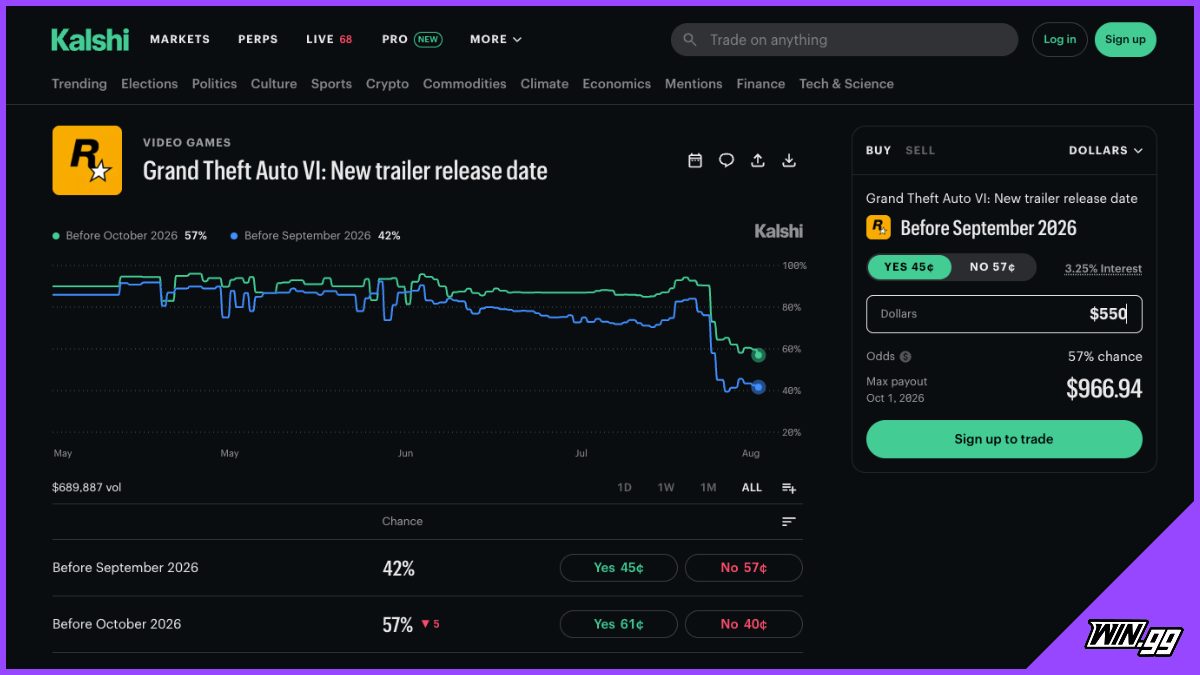
Task: Switch to the BUY tab
Action: [x=878, y=150]
